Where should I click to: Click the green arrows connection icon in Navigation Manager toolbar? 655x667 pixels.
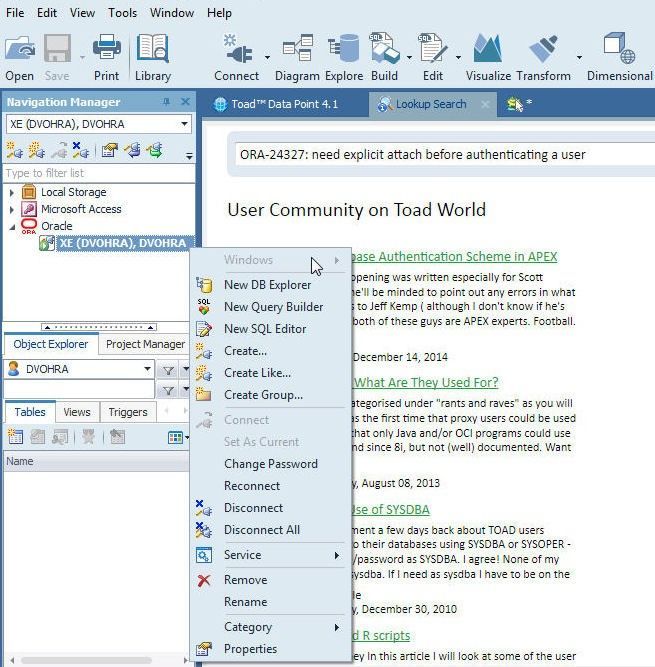[155, 150]
